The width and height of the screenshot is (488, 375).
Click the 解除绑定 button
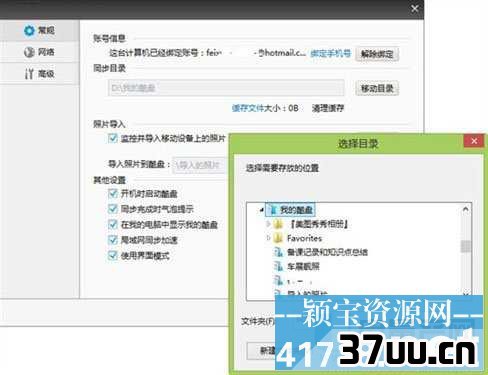[x=377, y=54]
